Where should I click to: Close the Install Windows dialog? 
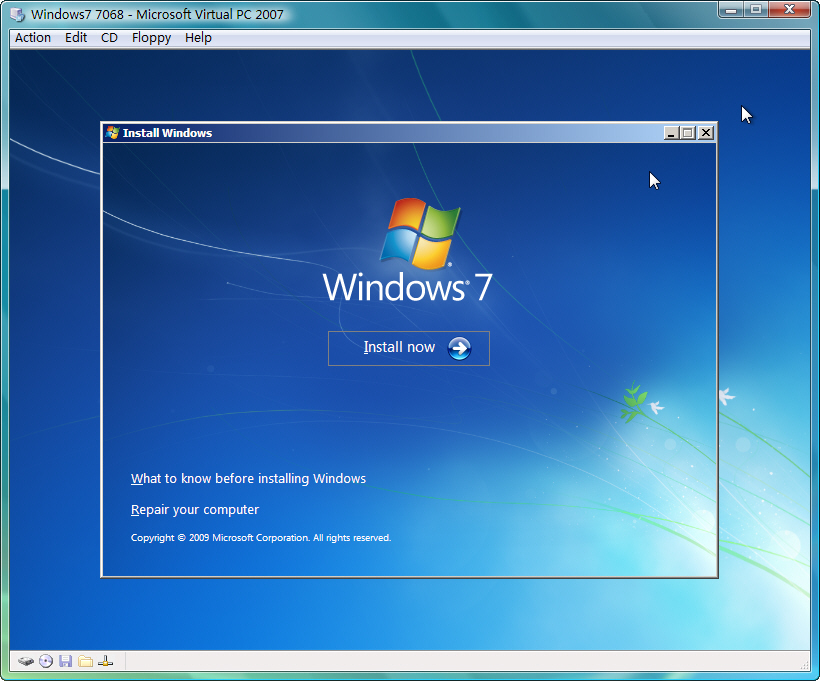tap(706, 133)
